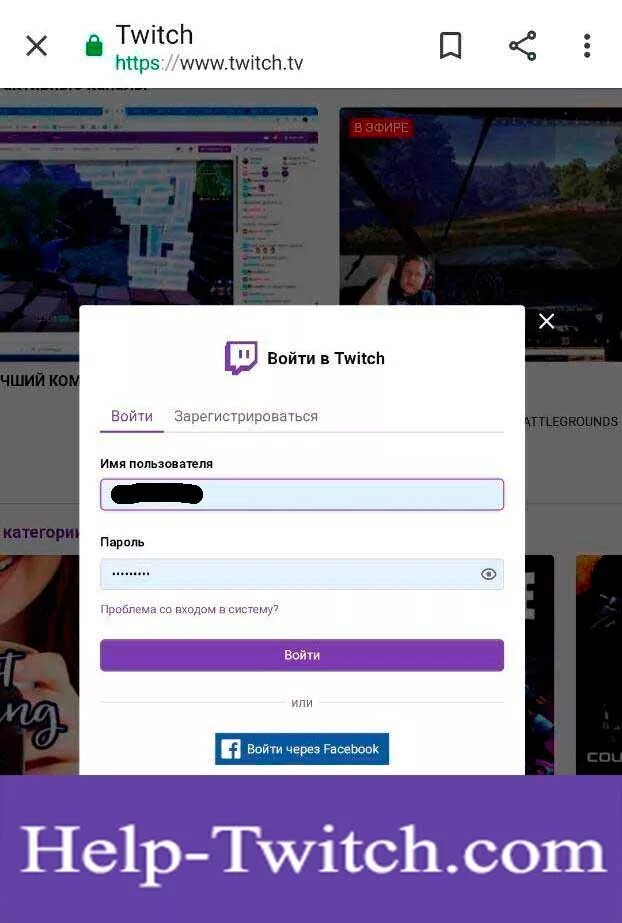Click the Facebook logo icon
The image size is (622, 923).
[230, 749]
